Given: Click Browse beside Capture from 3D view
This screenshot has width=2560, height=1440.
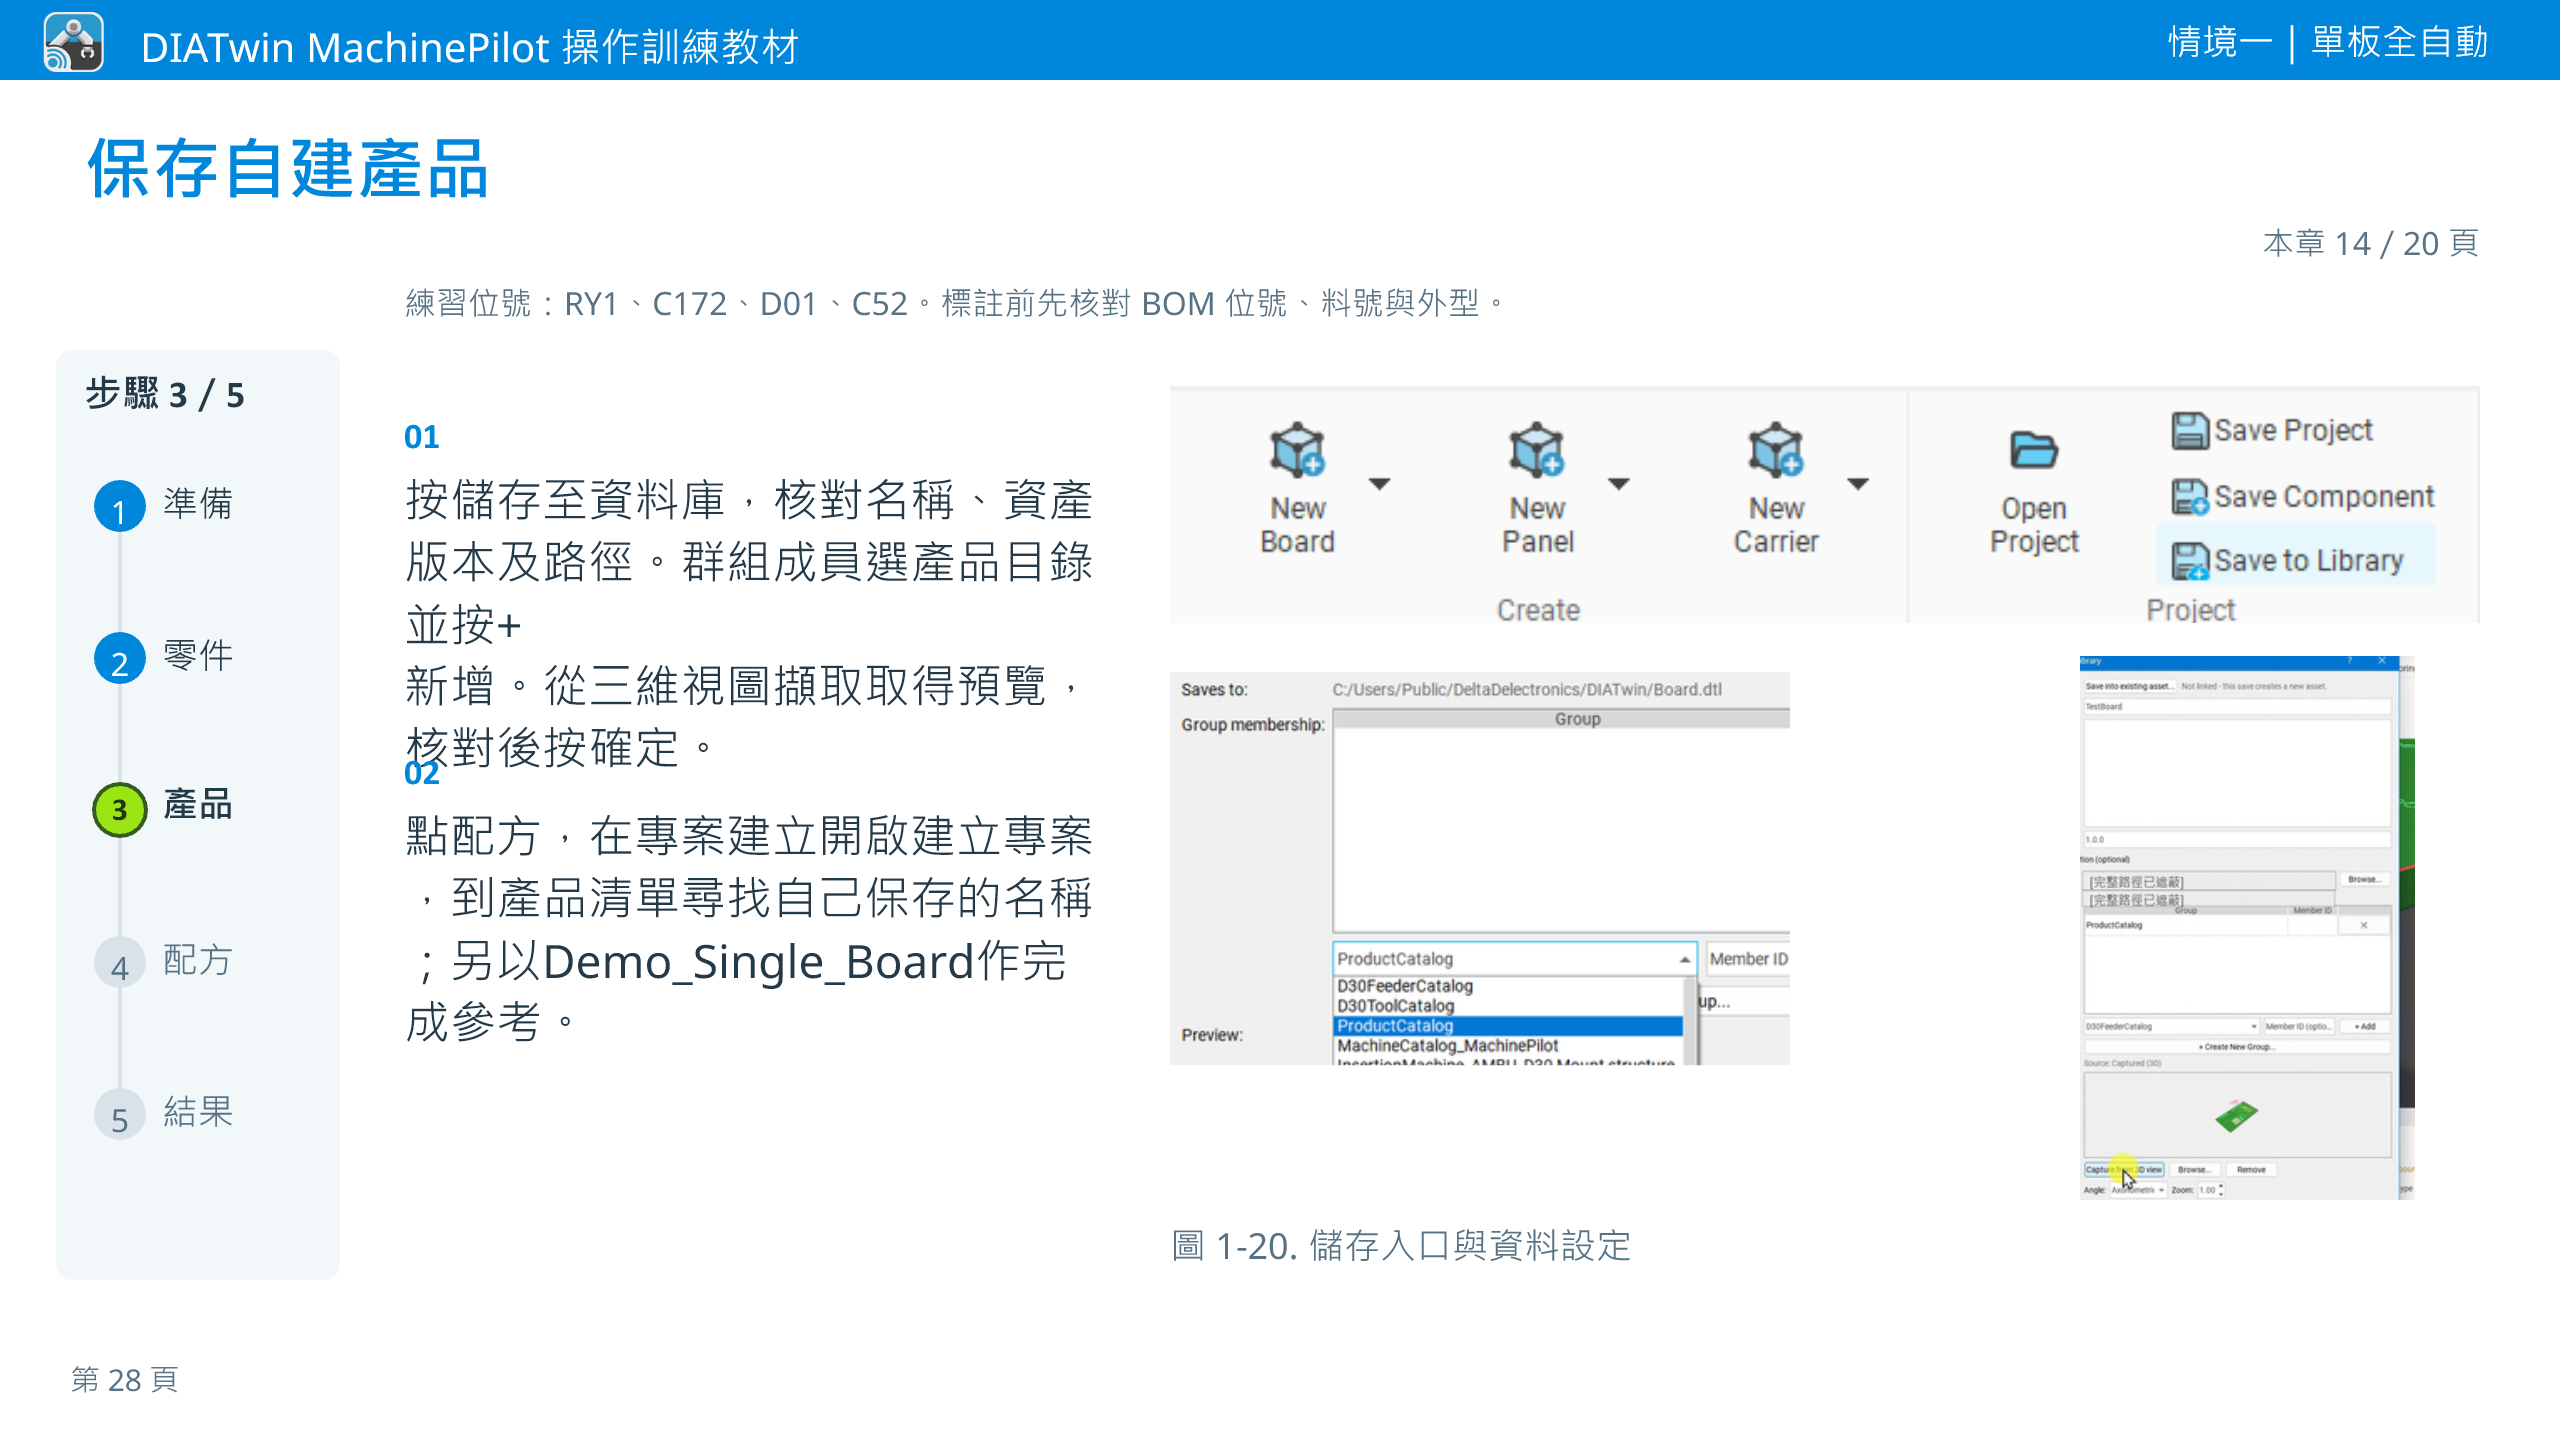Looking at the screenshot, I should [2193, 1169].
